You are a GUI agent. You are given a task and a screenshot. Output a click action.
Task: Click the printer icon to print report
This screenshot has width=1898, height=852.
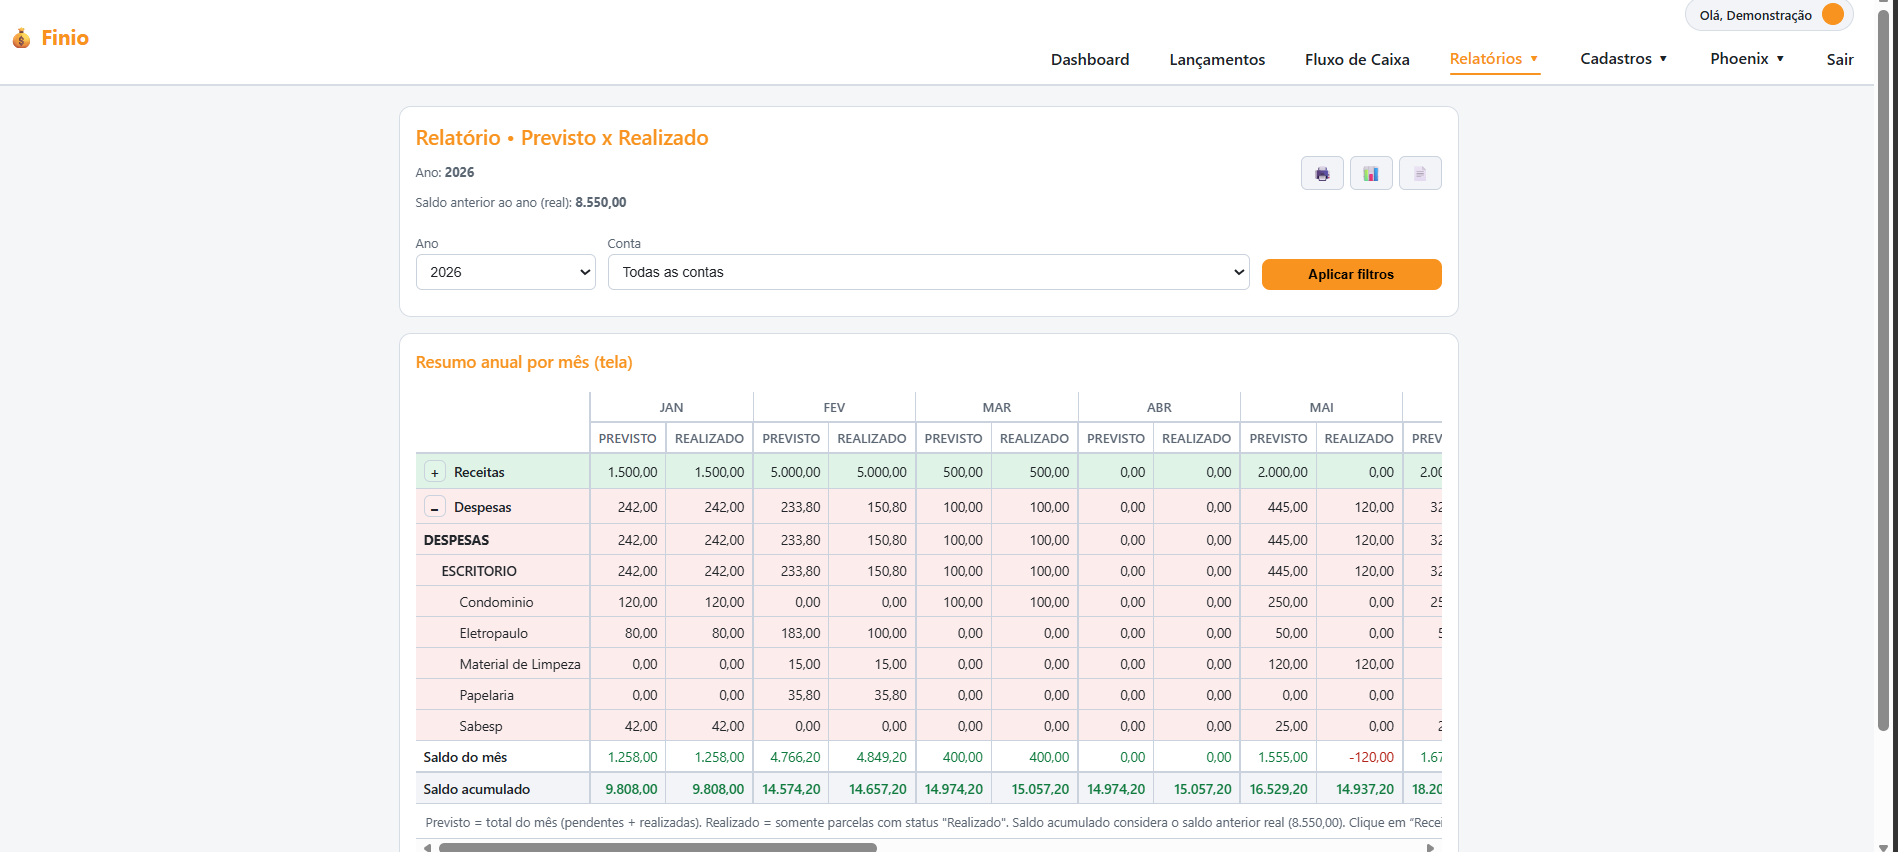pos(1322,173)
